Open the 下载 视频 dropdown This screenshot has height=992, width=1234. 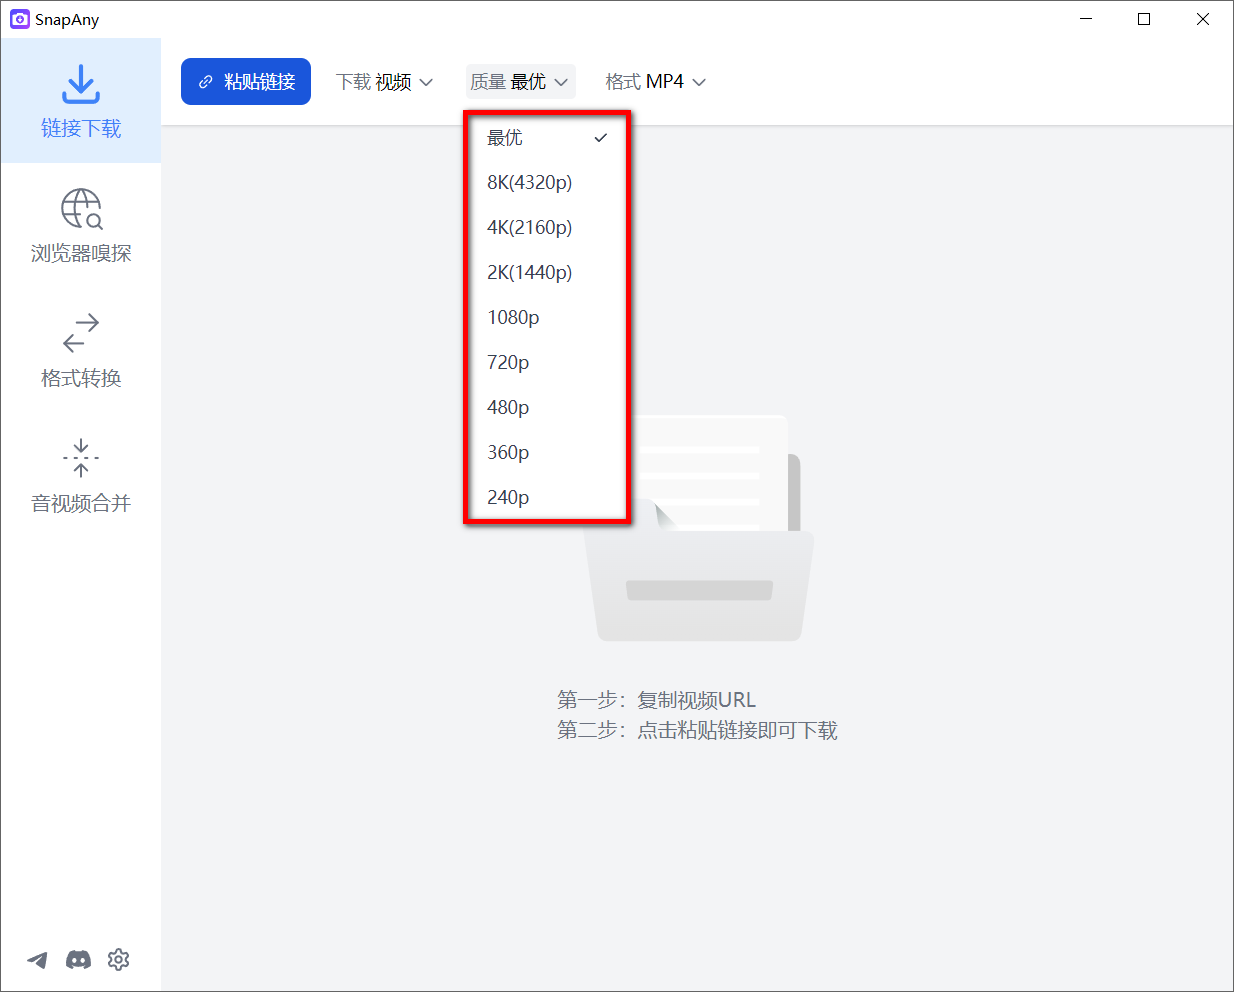click(385, 81)
